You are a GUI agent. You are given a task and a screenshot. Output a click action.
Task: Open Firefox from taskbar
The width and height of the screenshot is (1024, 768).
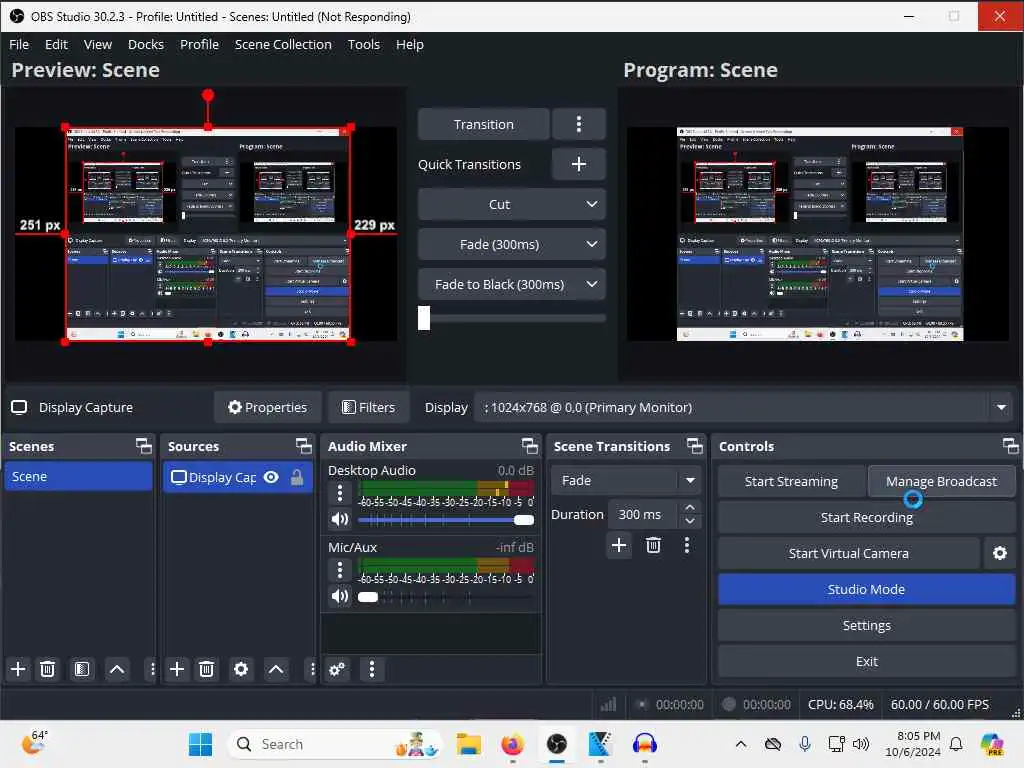click(513, 744)
